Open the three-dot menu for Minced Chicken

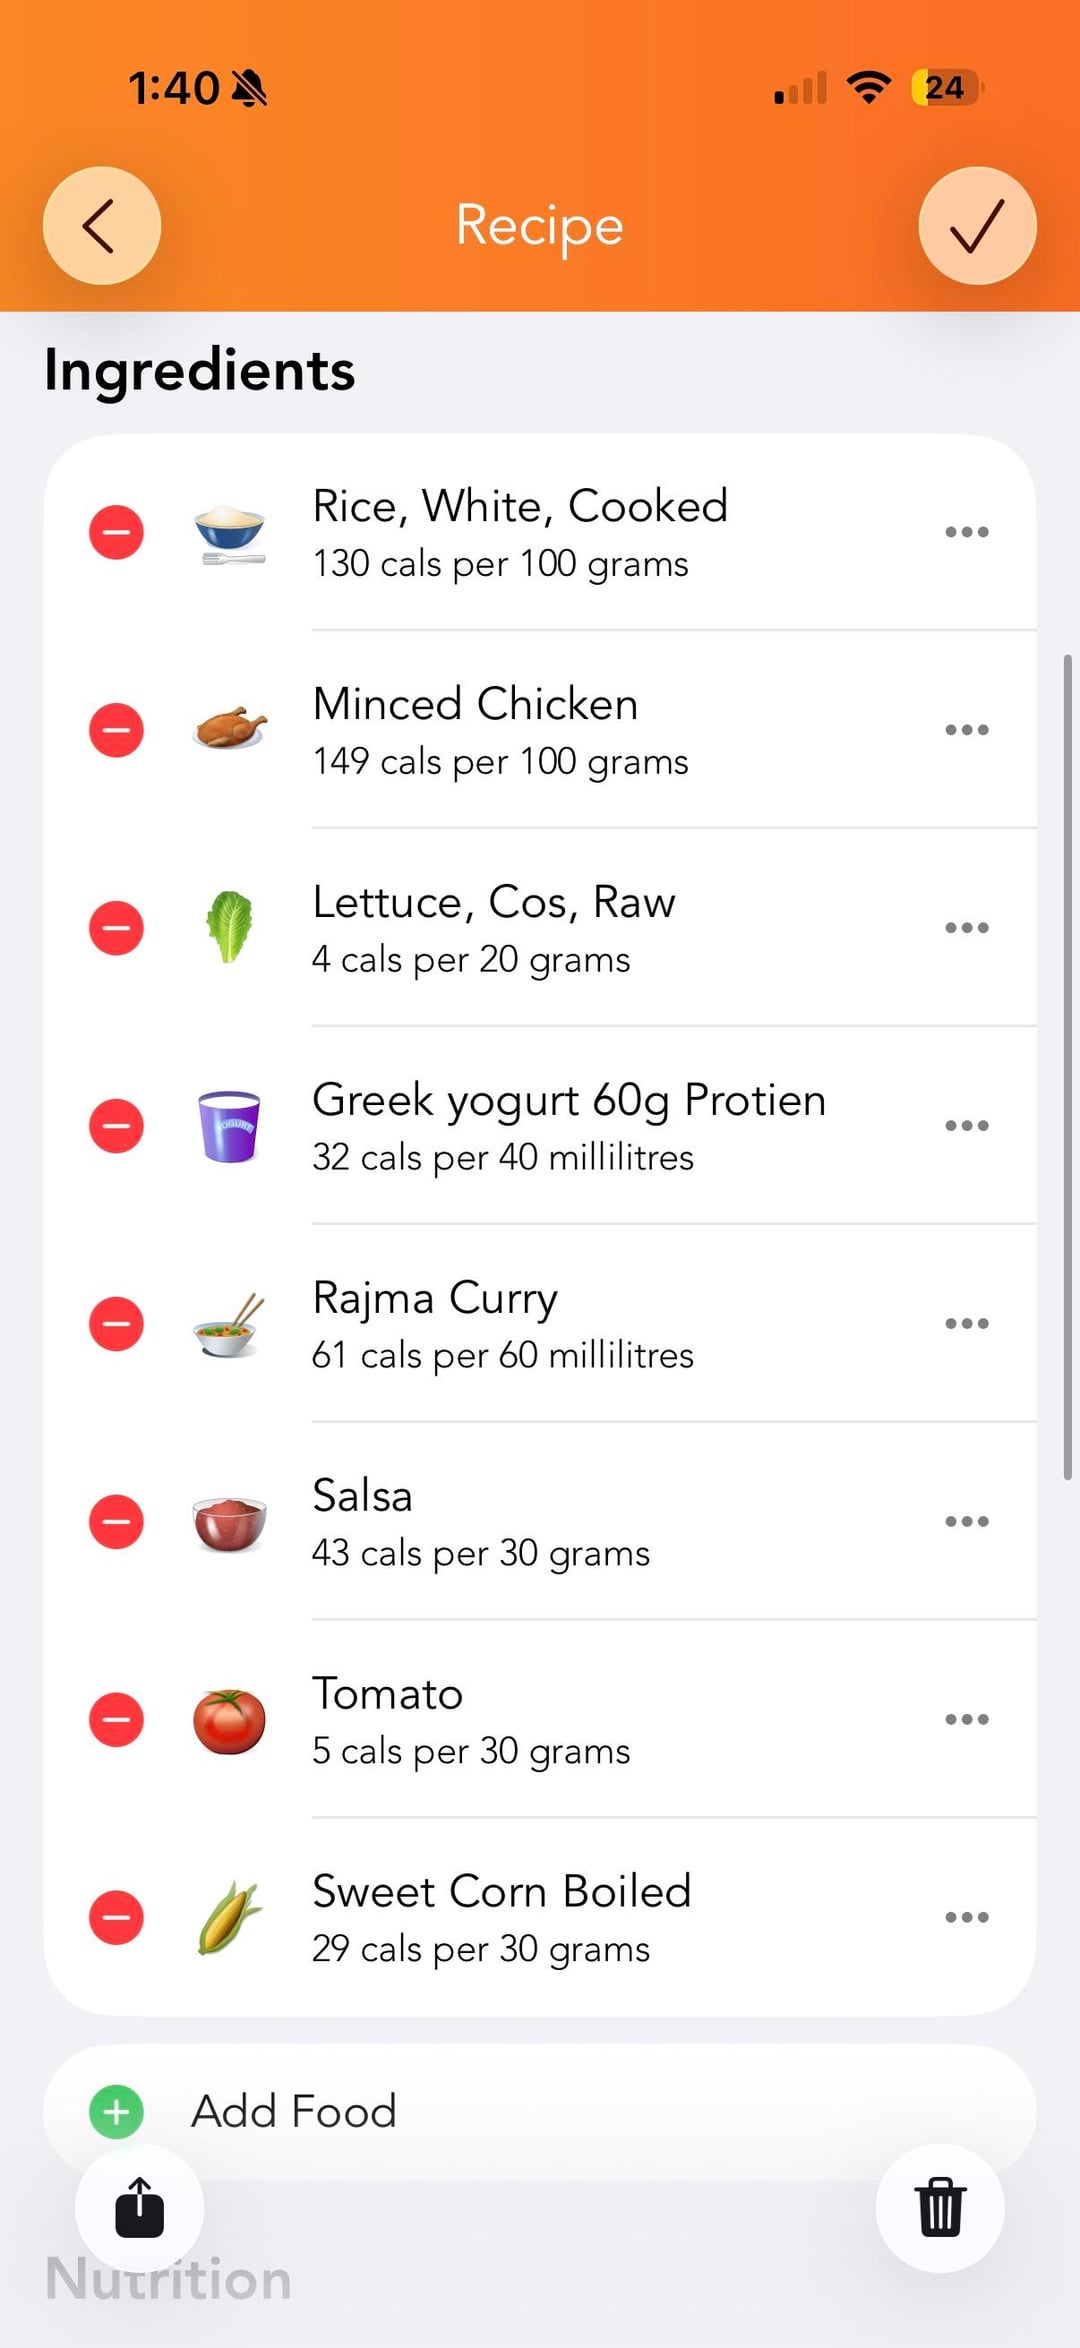click(967, 730)
